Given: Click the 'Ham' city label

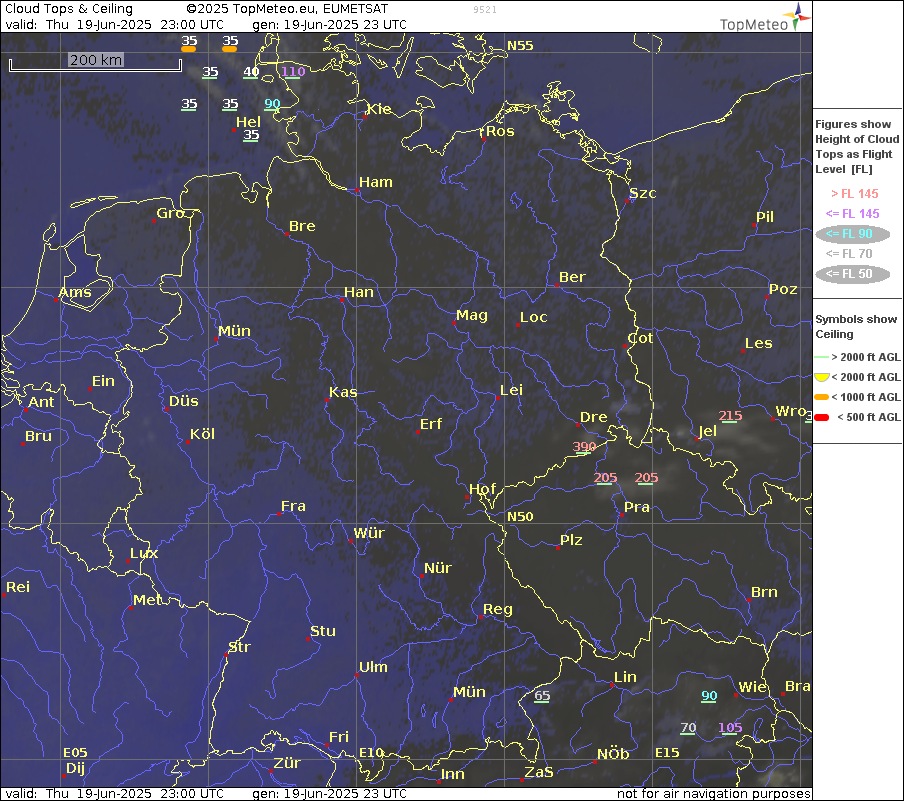Looking at the screenshot, I should 375,182.
